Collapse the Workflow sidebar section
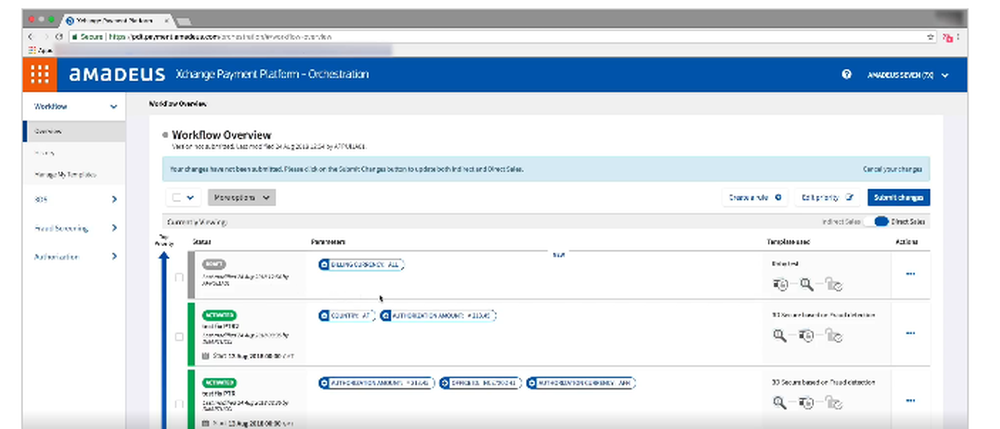 [114, 107]
